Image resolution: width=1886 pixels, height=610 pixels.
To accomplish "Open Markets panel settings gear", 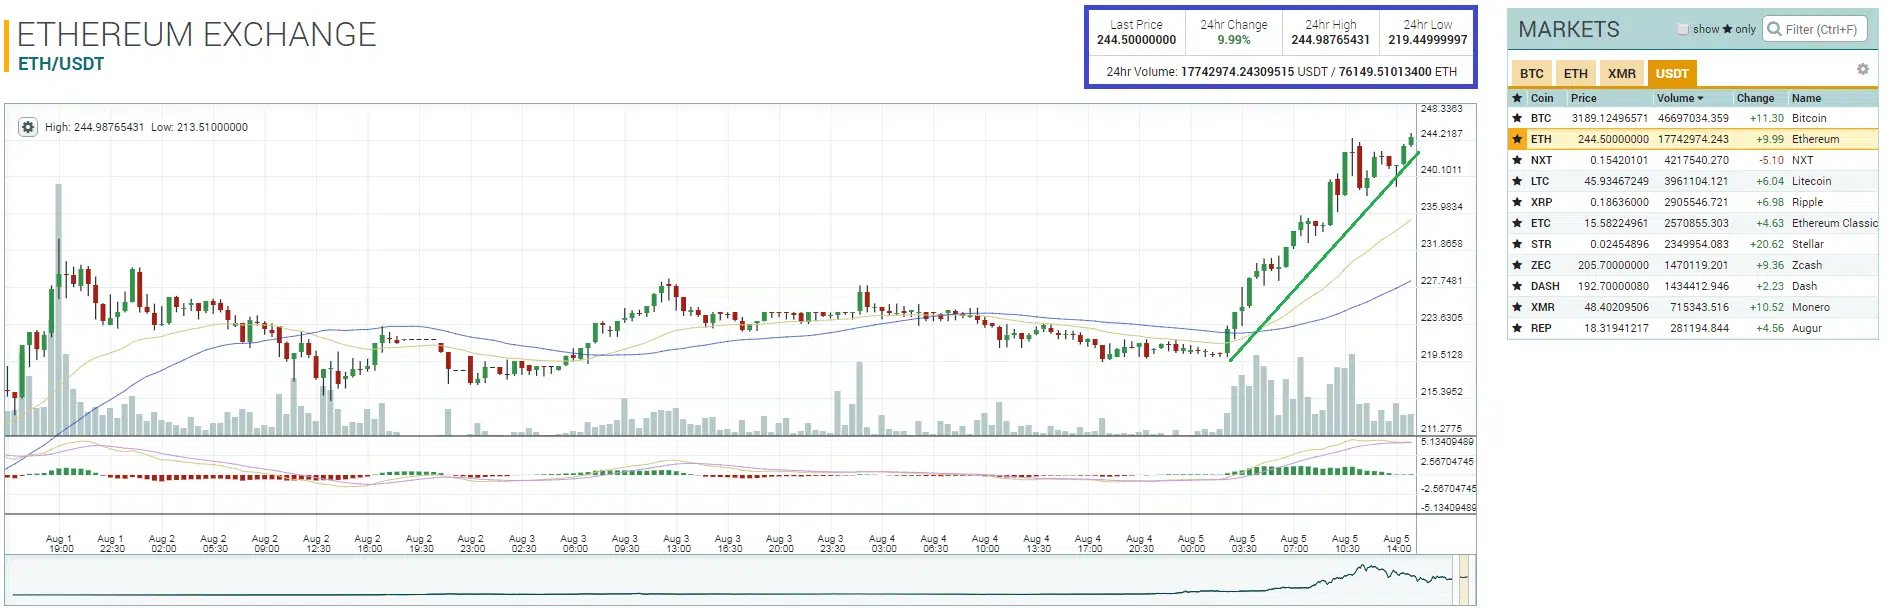I will point(1862,69).
